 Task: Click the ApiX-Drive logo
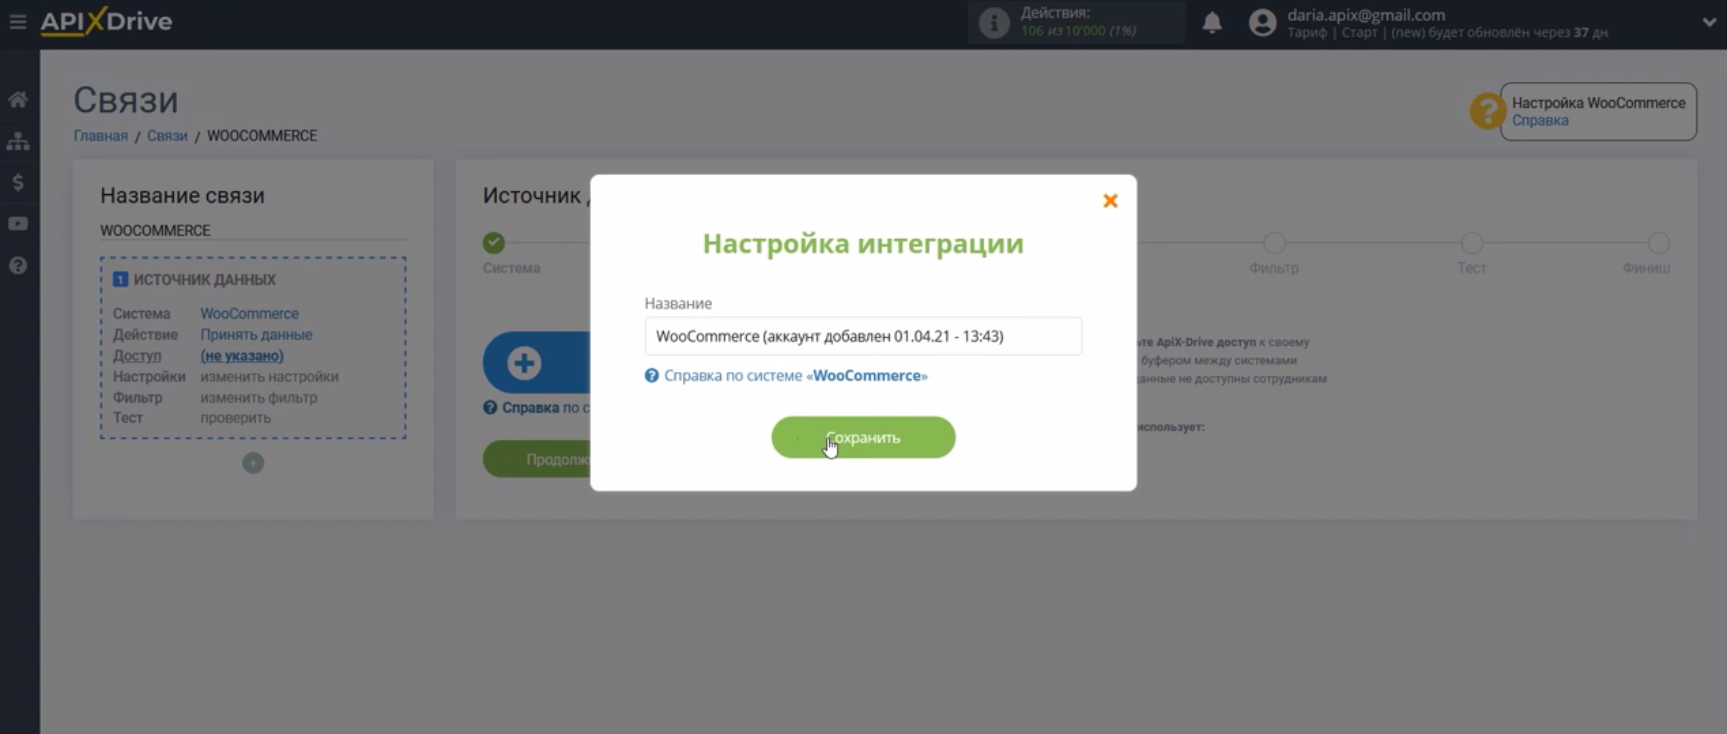pyautogui.click(x=106, y=21)
